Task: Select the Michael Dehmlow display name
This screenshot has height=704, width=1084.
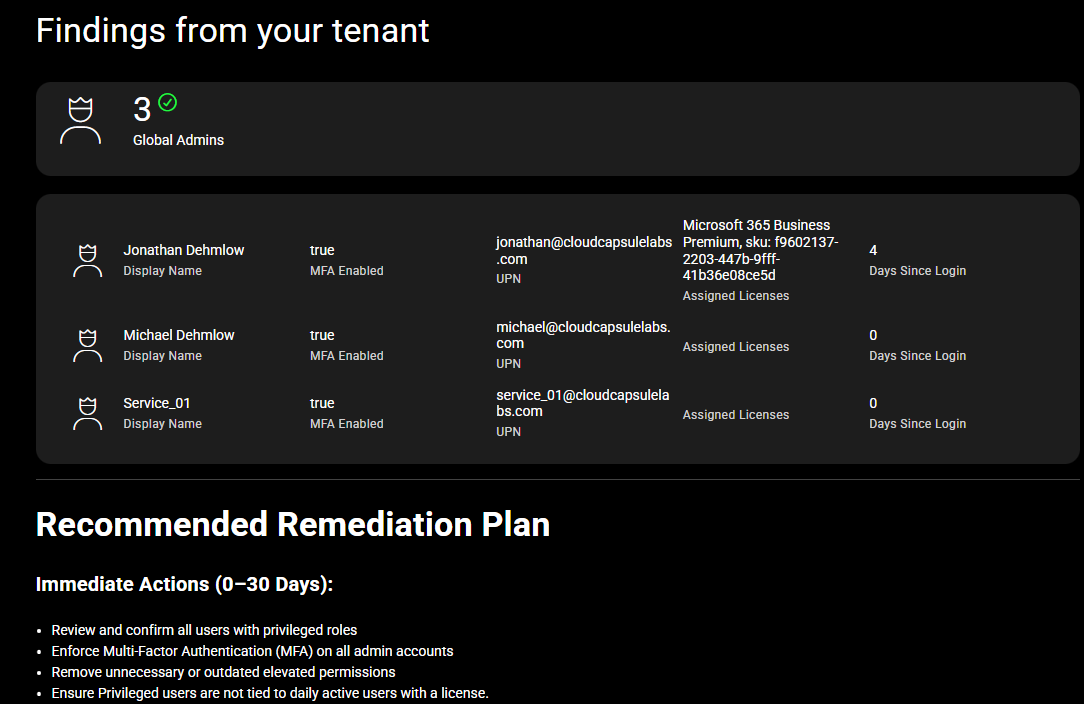Action: [x=179, y=335]
